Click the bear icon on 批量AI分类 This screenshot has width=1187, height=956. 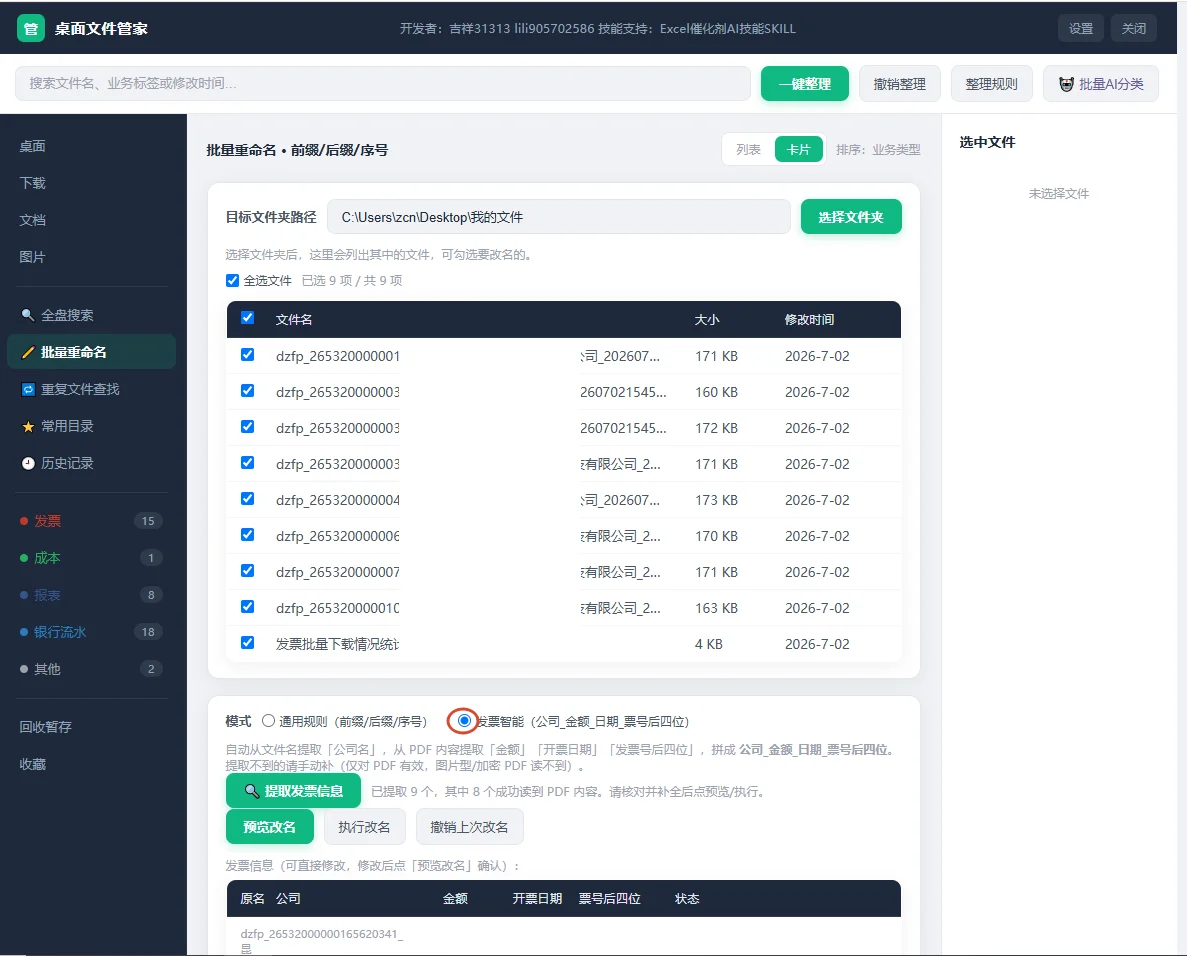(x=1066, y=84)
